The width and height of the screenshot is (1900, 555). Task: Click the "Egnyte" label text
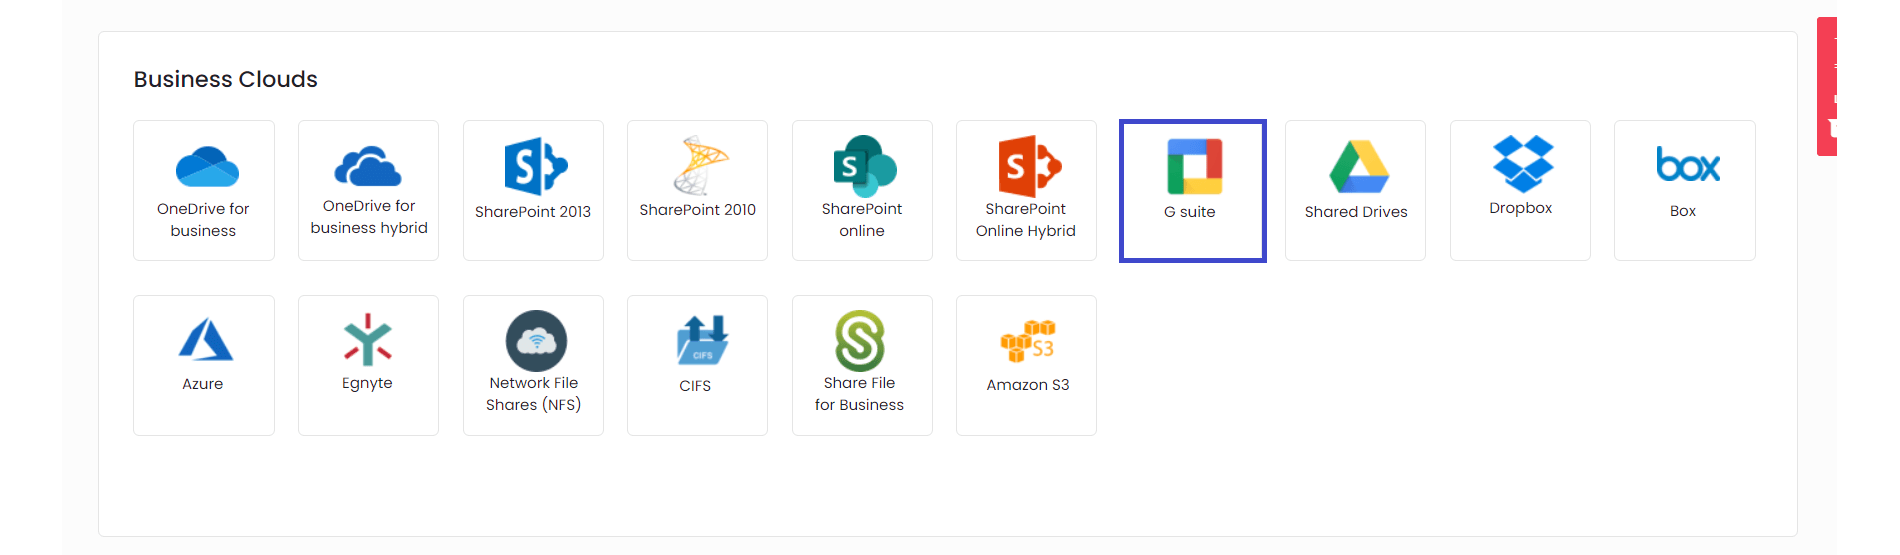367,383
